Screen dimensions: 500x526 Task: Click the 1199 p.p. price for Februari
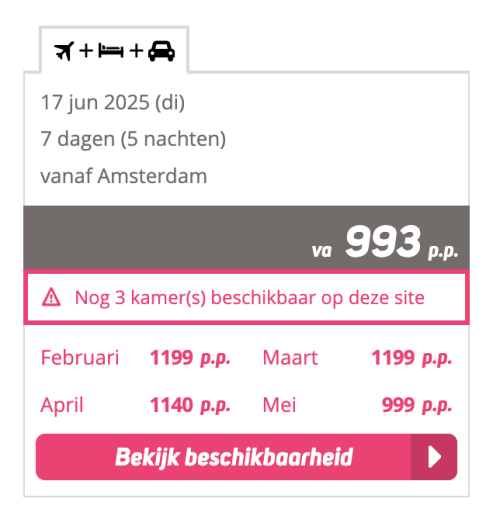190,358
